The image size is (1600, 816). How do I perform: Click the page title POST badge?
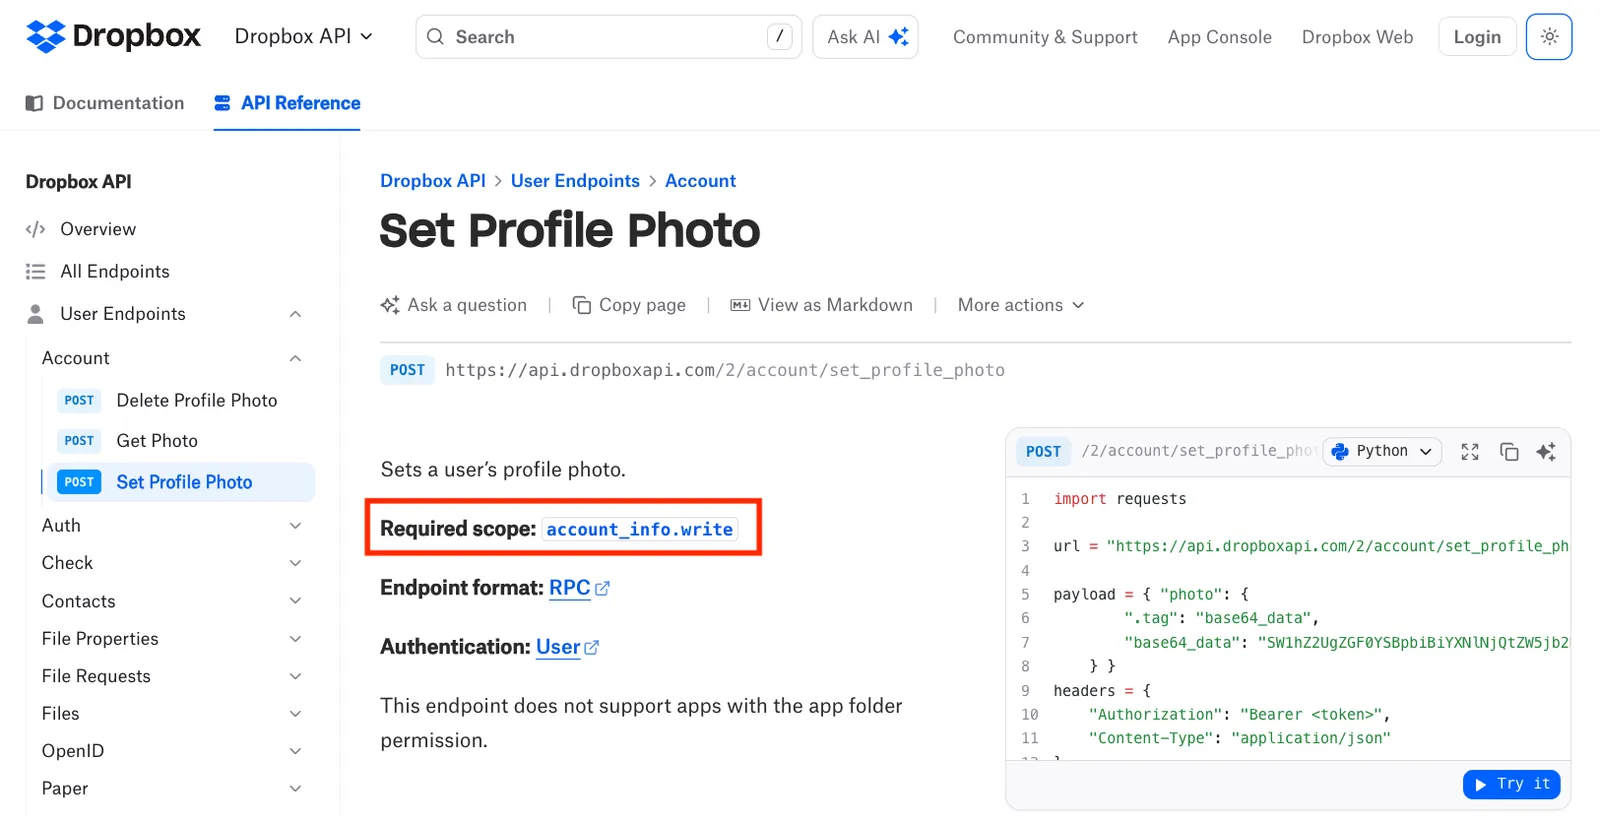click(407, 370)
